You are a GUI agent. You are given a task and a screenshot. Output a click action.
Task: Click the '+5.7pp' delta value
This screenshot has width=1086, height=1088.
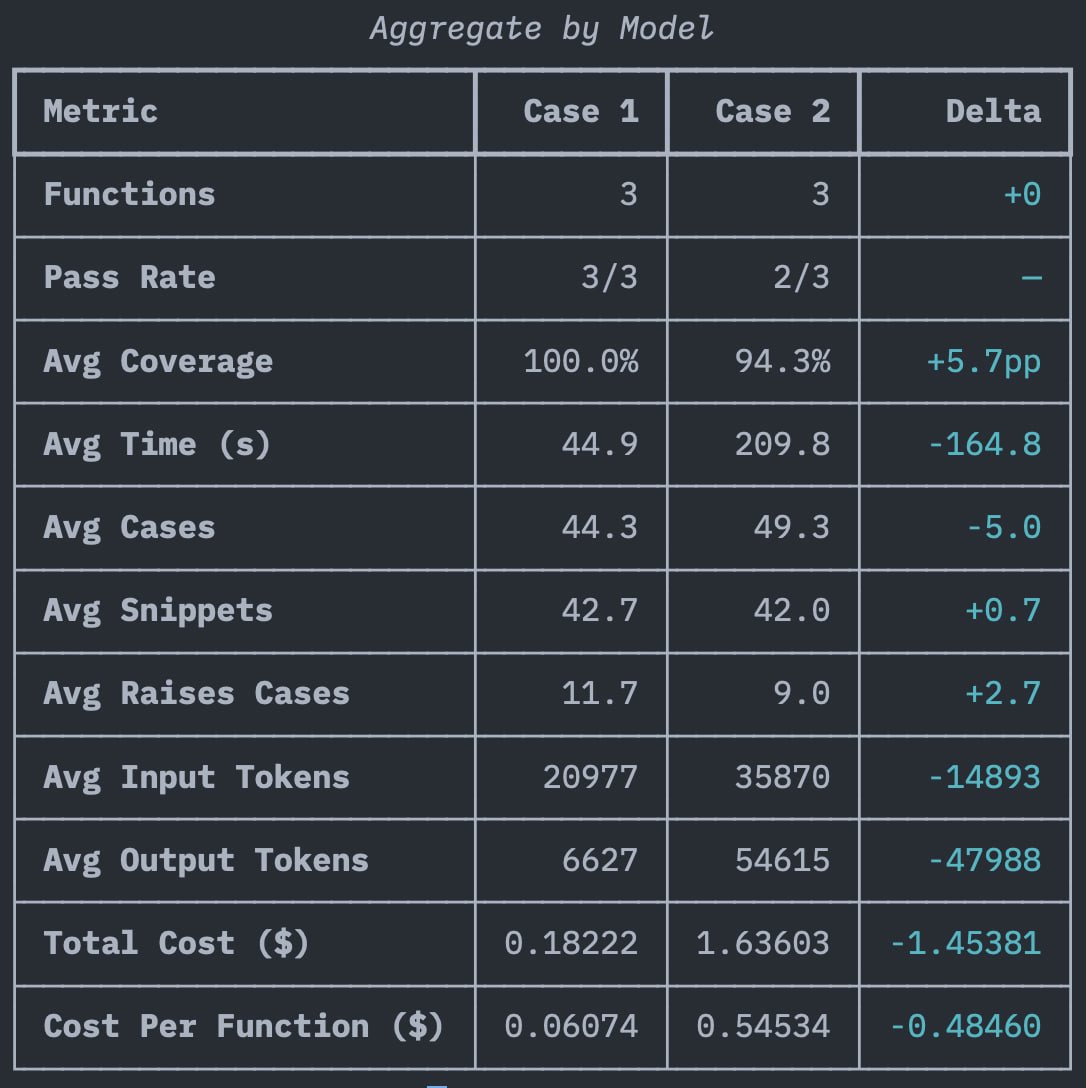(984, 362)
